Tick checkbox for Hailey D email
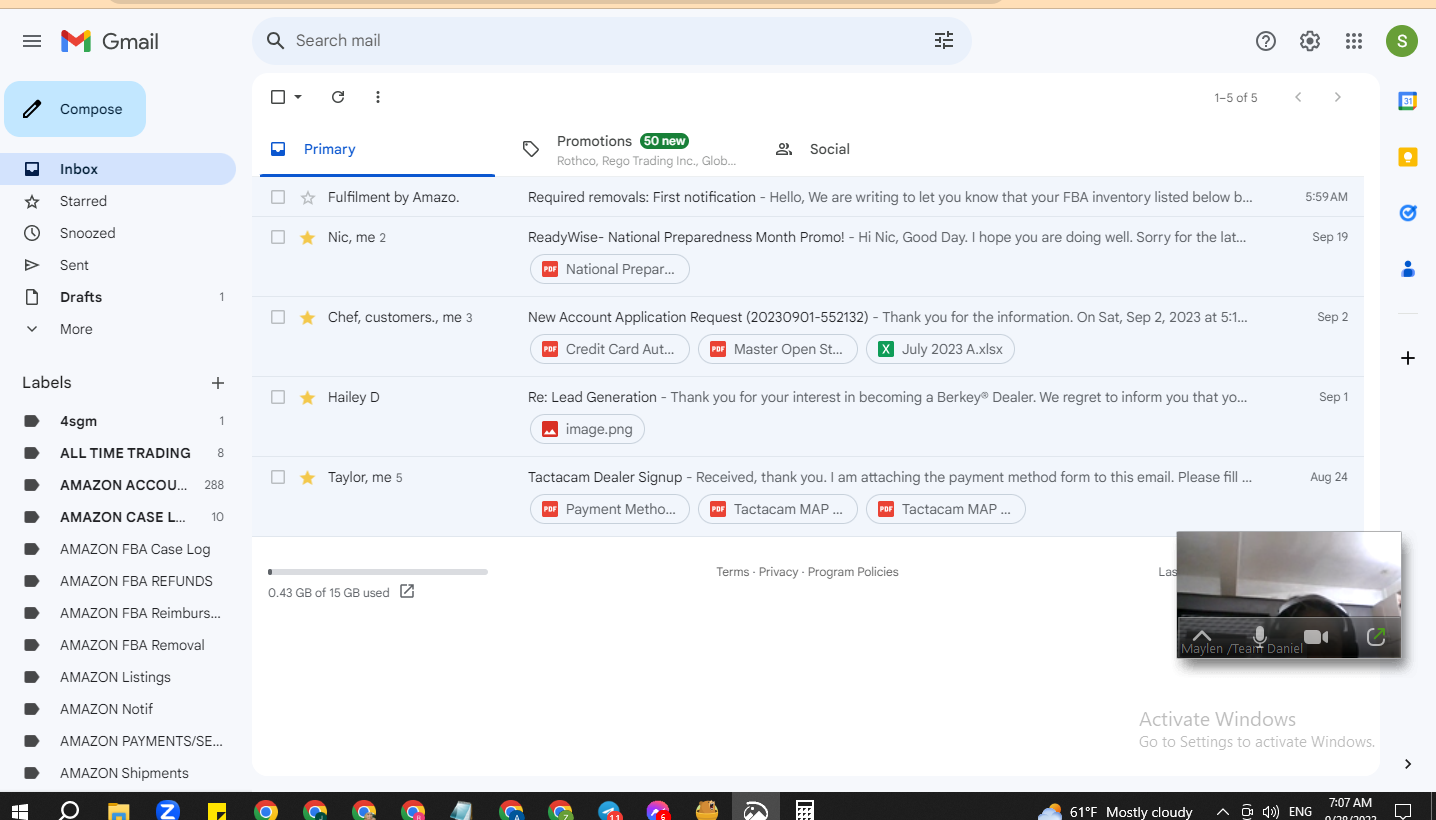The width and height of the screenshot is (1436, 820). pos(278,398)
